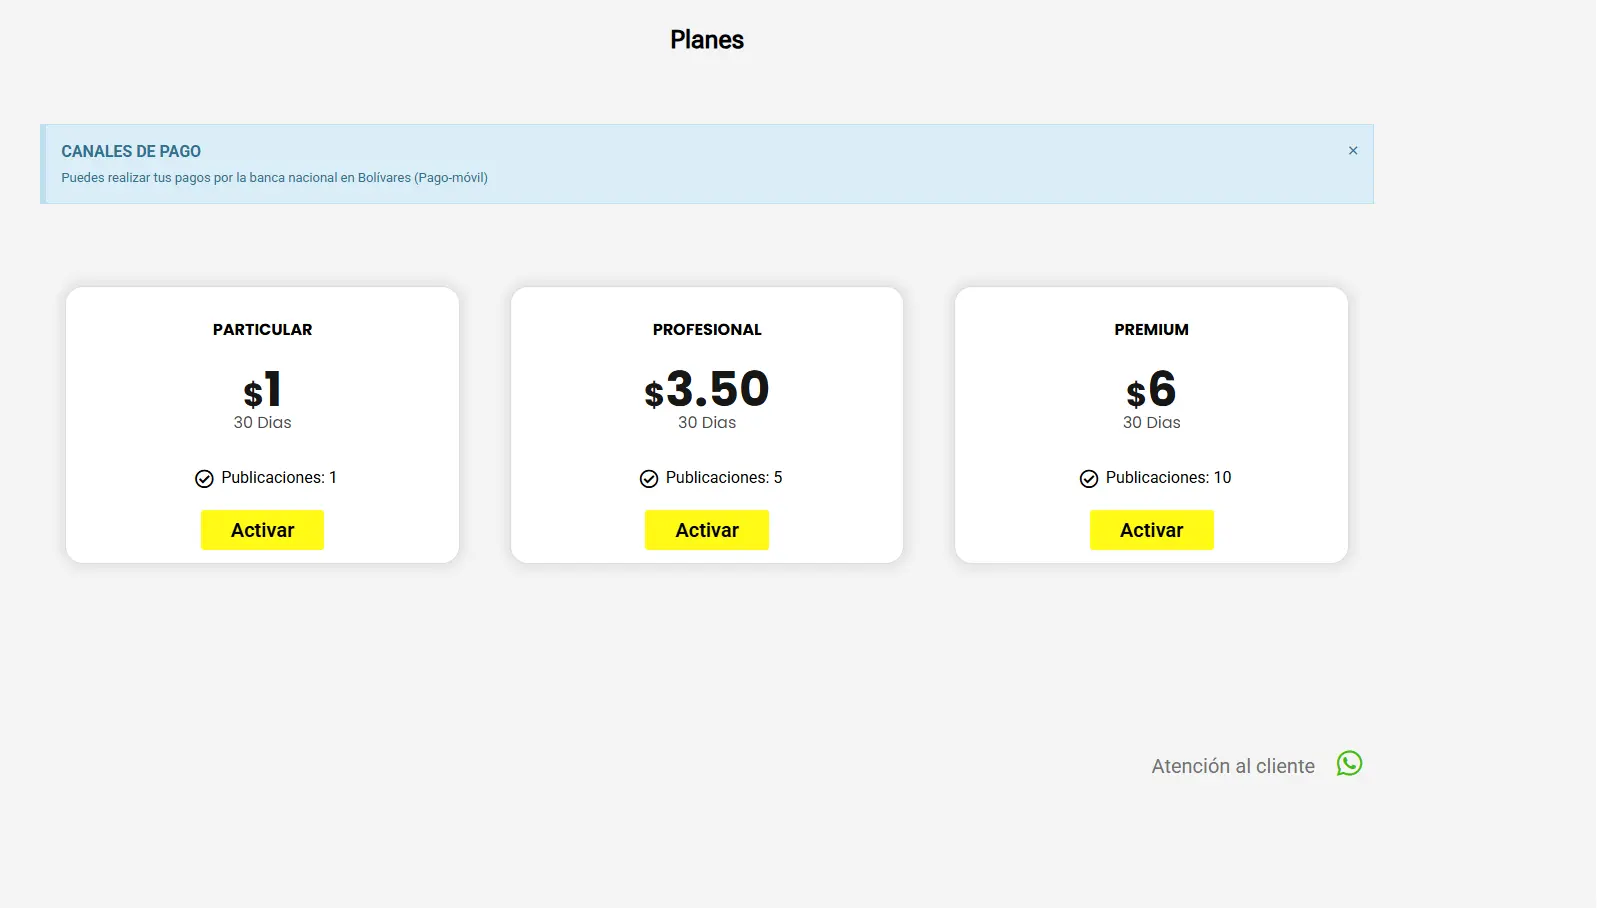Activate the Particular plan
Image resolution: width=1598 pixels, height=918 pixels.
tap(262, 530)
